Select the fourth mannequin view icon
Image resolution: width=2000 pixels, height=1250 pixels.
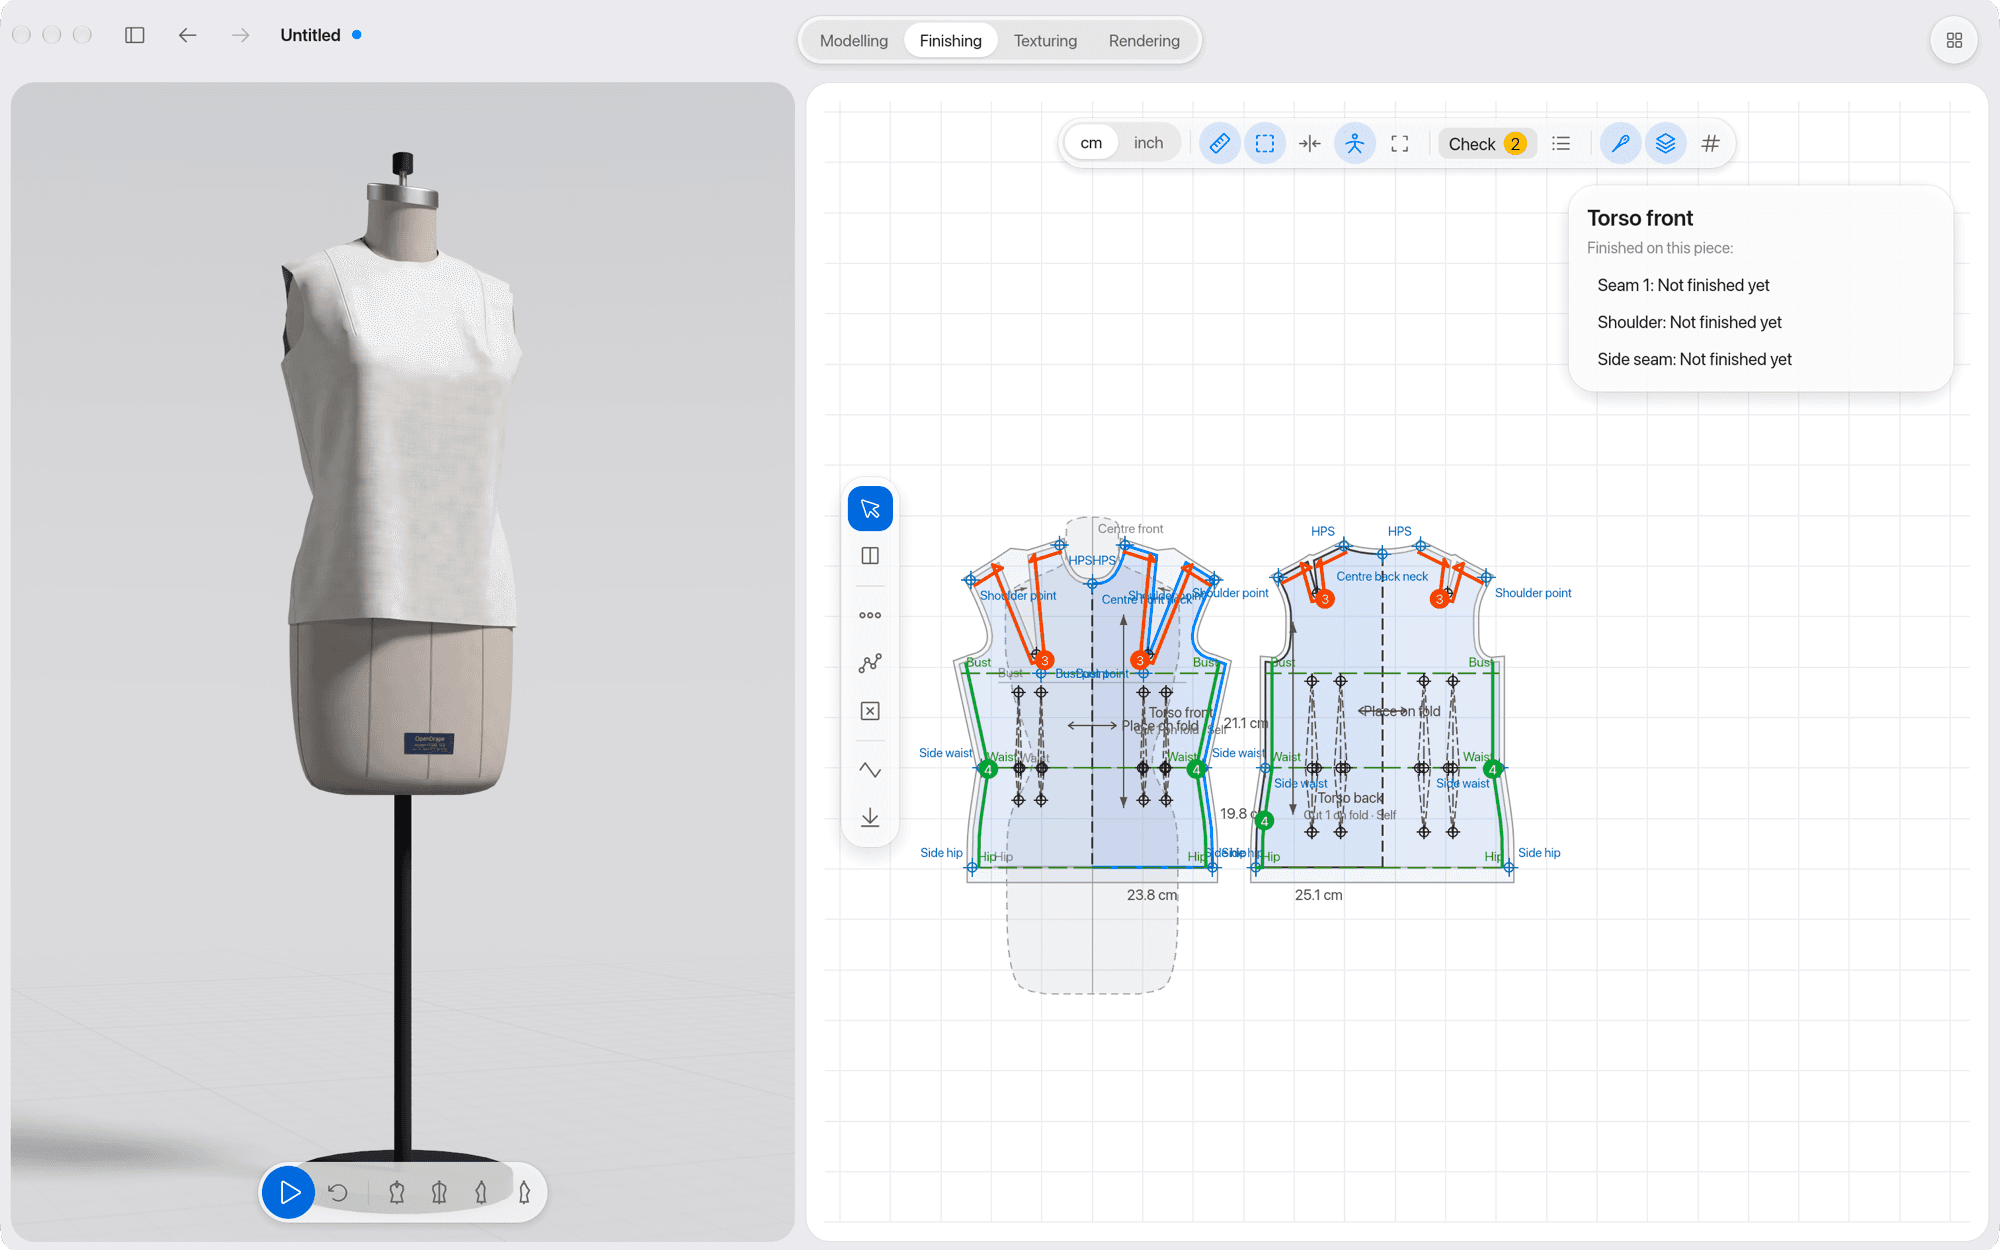point(524,1192)
